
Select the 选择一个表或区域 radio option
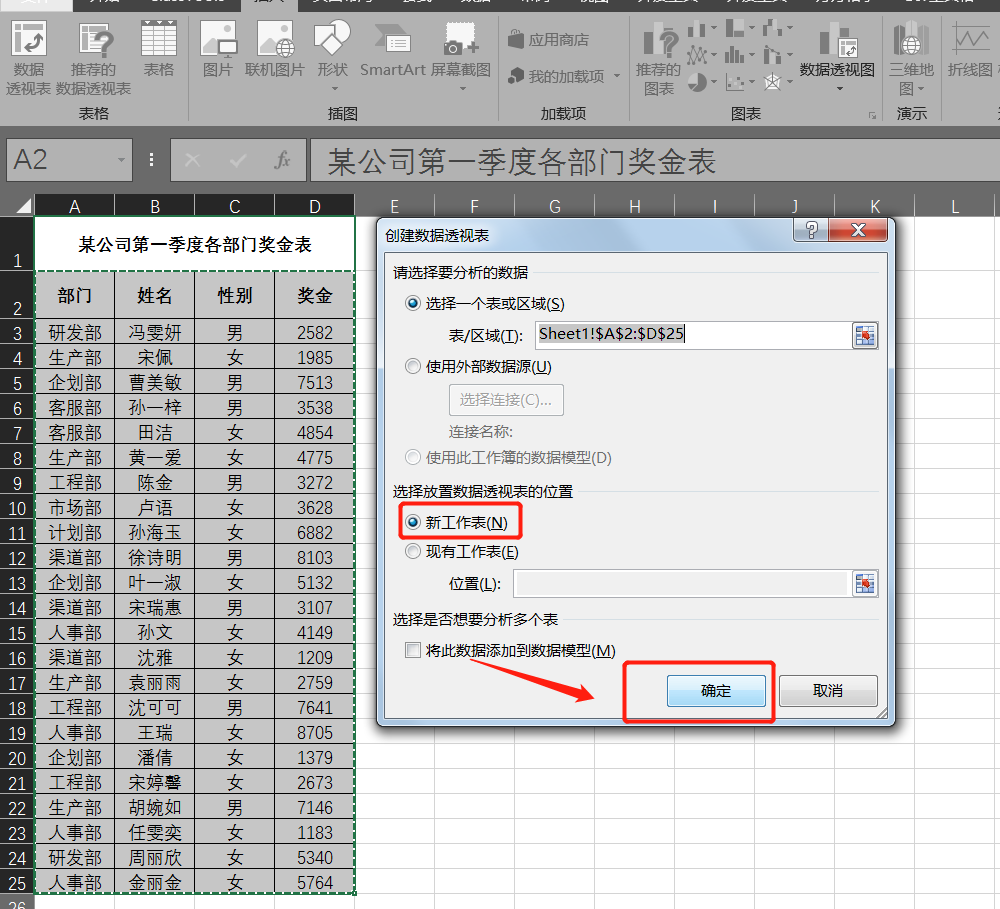click(x=413, y=304)
